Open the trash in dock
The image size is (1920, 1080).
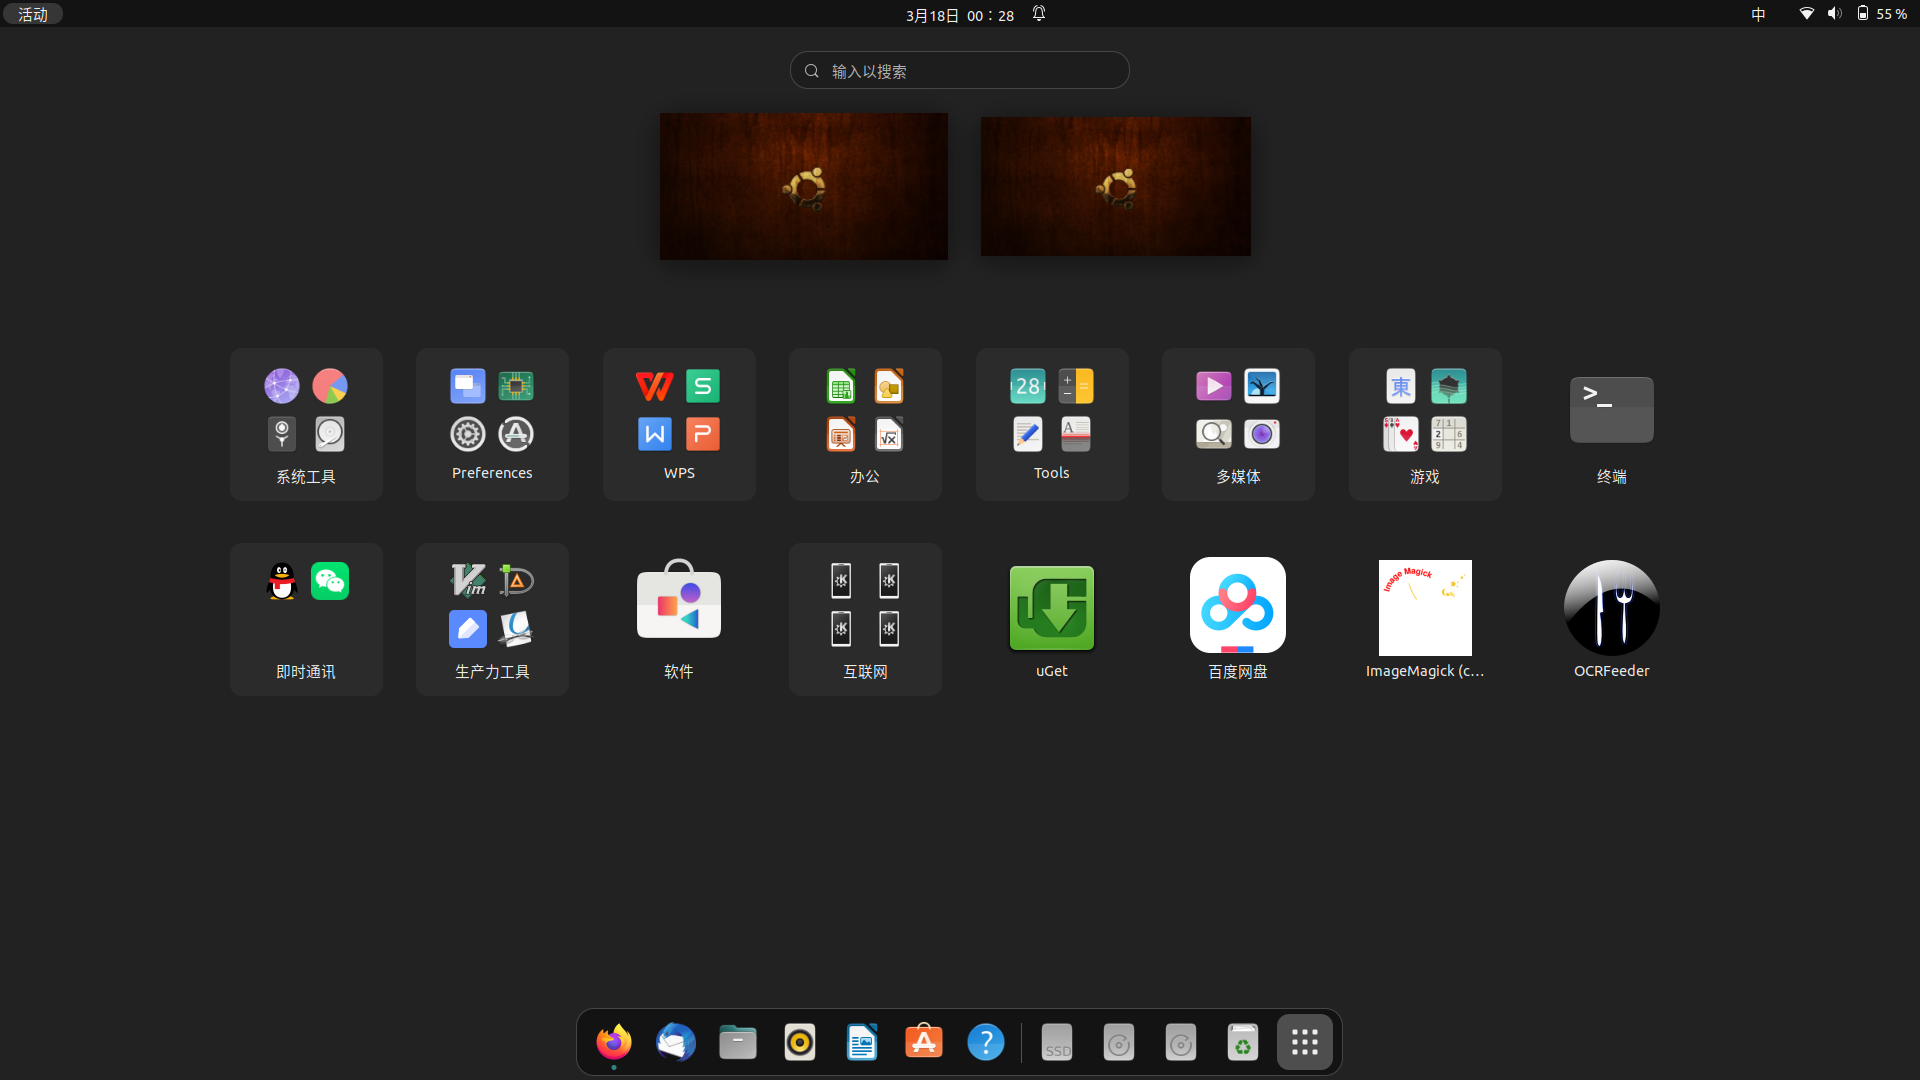click(x=1243, y=1043)
